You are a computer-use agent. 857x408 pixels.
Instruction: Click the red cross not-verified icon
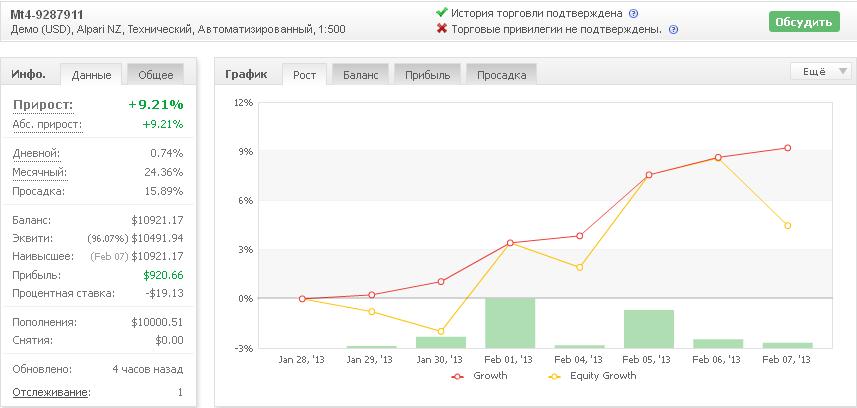click(442, 28)
